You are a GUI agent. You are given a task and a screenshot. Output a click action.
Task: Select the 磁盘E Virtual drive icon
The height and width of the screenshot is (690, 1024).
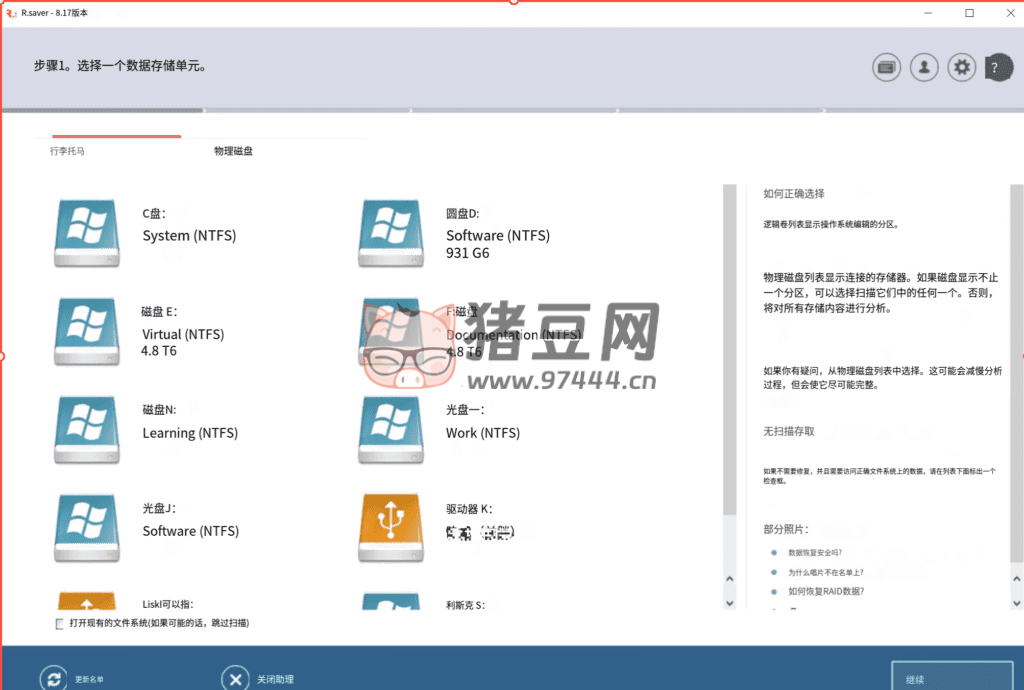coord(87,331)
